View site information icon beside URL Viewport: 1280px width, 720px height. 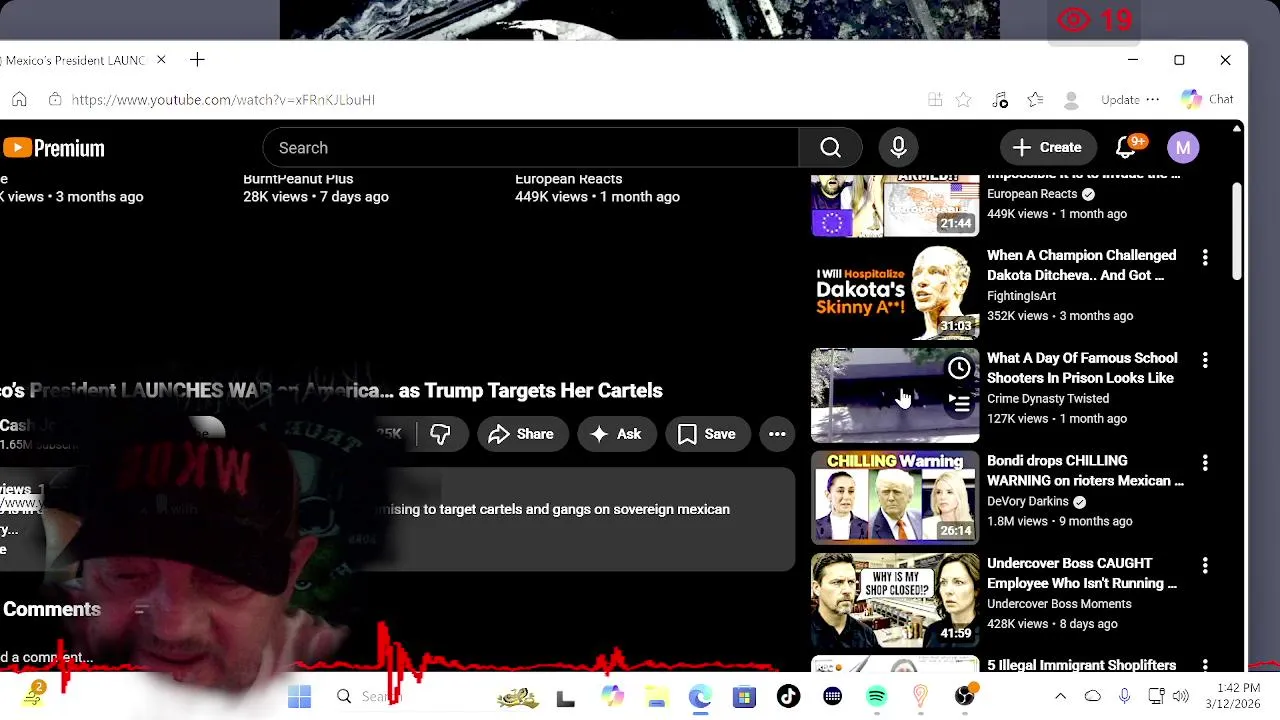pos(55,100)
